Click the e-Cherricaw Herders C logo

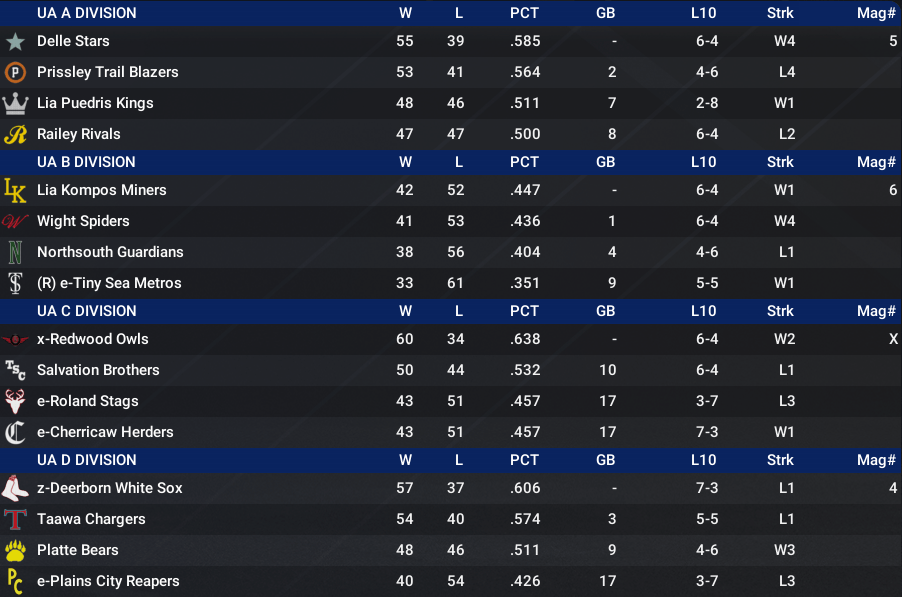[15, 433]
